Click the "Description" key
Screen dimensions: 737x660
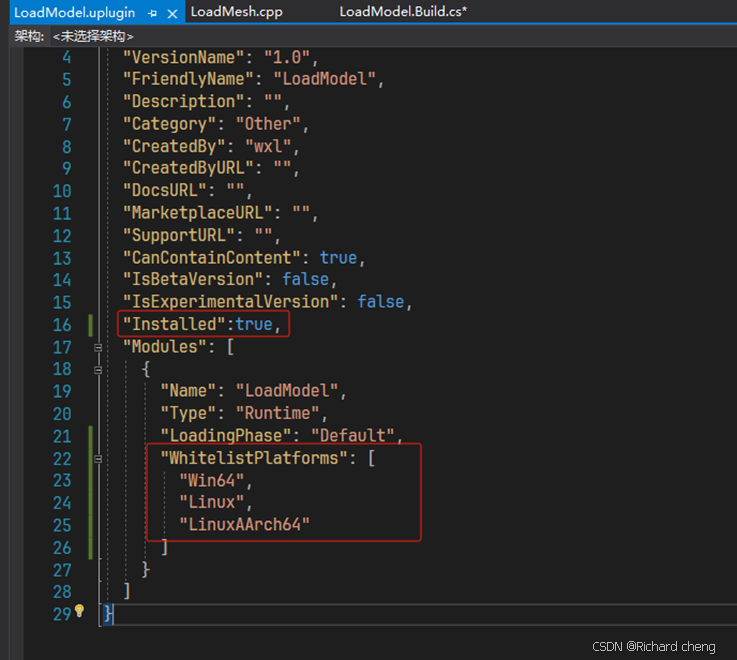tap(183, 102)
